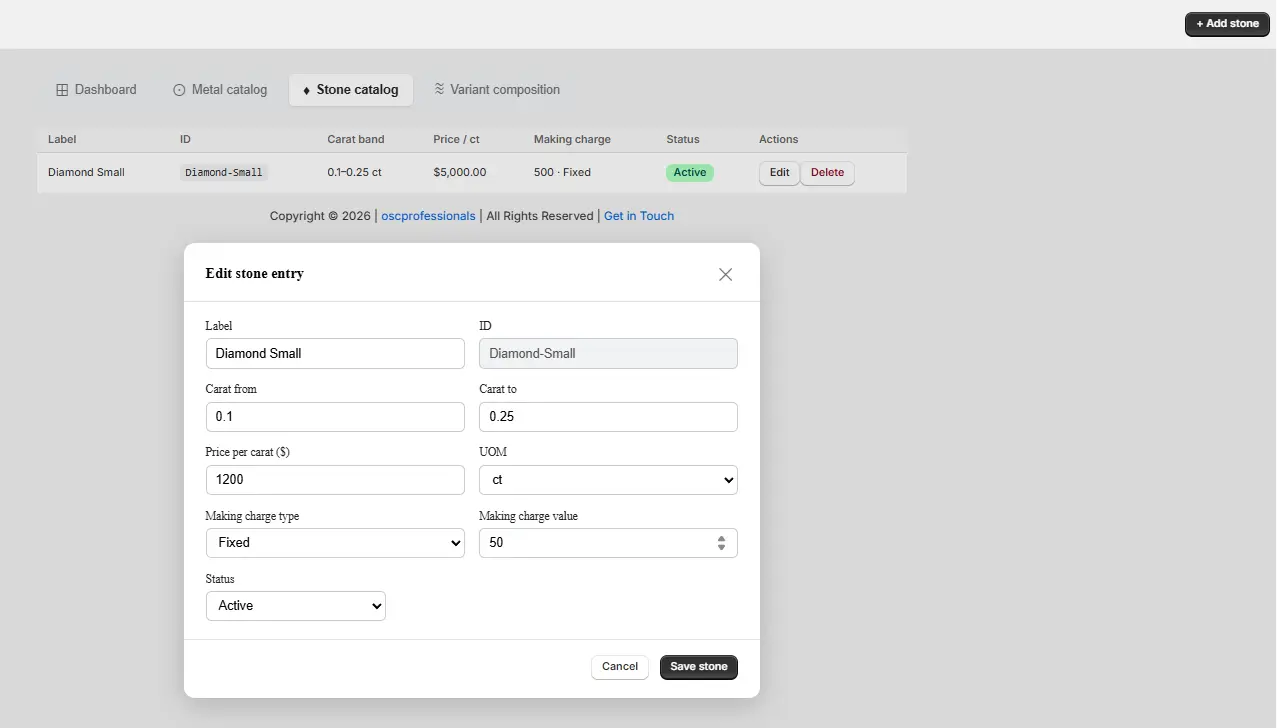Click the Variant composition waves icon

(x=439, y=89)
